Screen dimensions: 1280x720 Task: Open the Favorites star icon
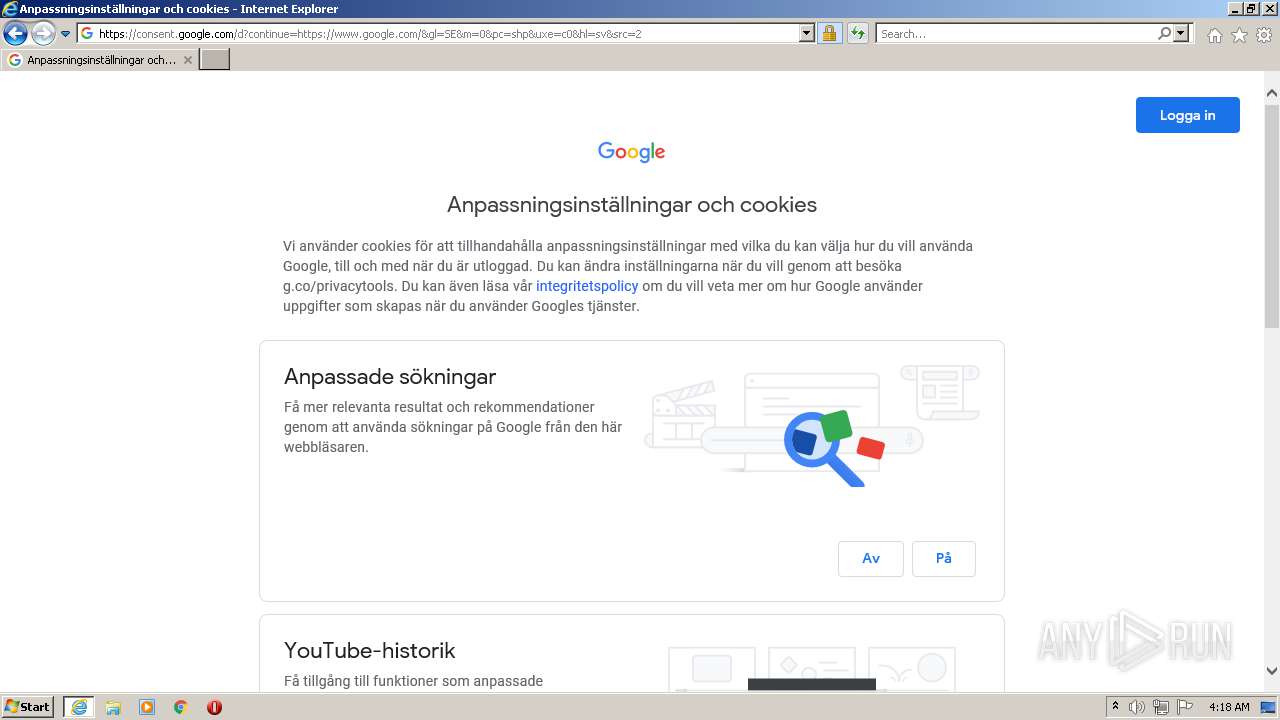coord(1239,35)
